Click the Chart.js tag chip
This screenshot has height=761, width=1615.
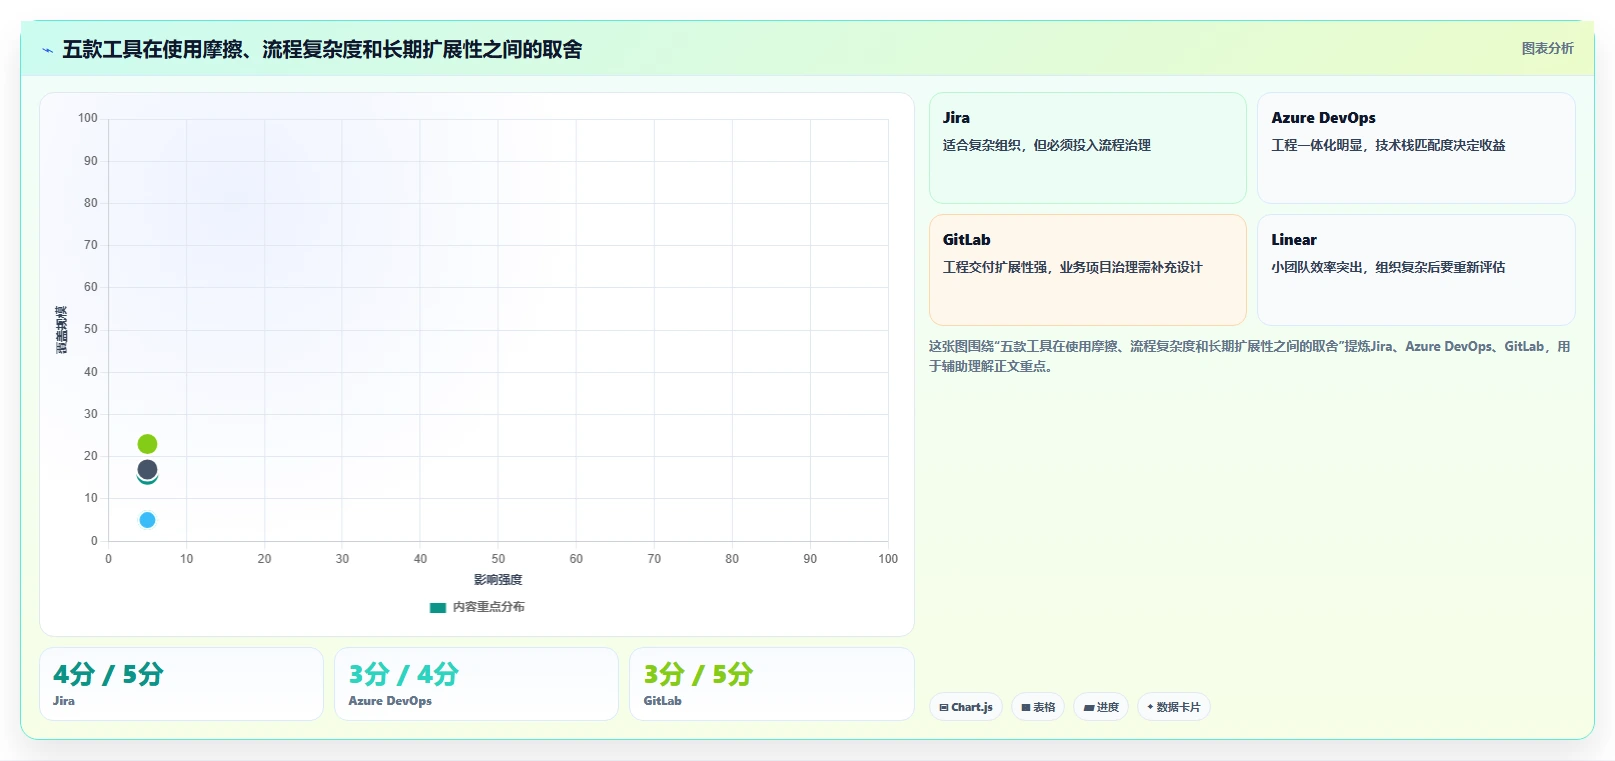tap(966, 707)
